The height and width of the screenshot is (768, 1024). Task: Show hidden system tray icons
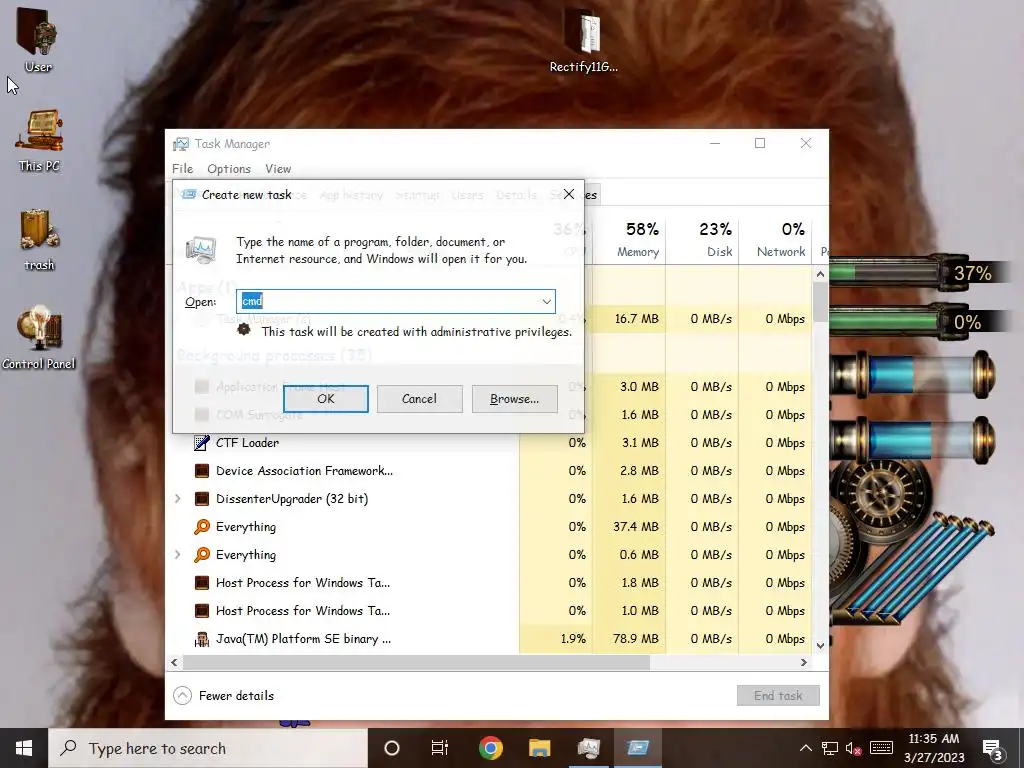(806, 748)
